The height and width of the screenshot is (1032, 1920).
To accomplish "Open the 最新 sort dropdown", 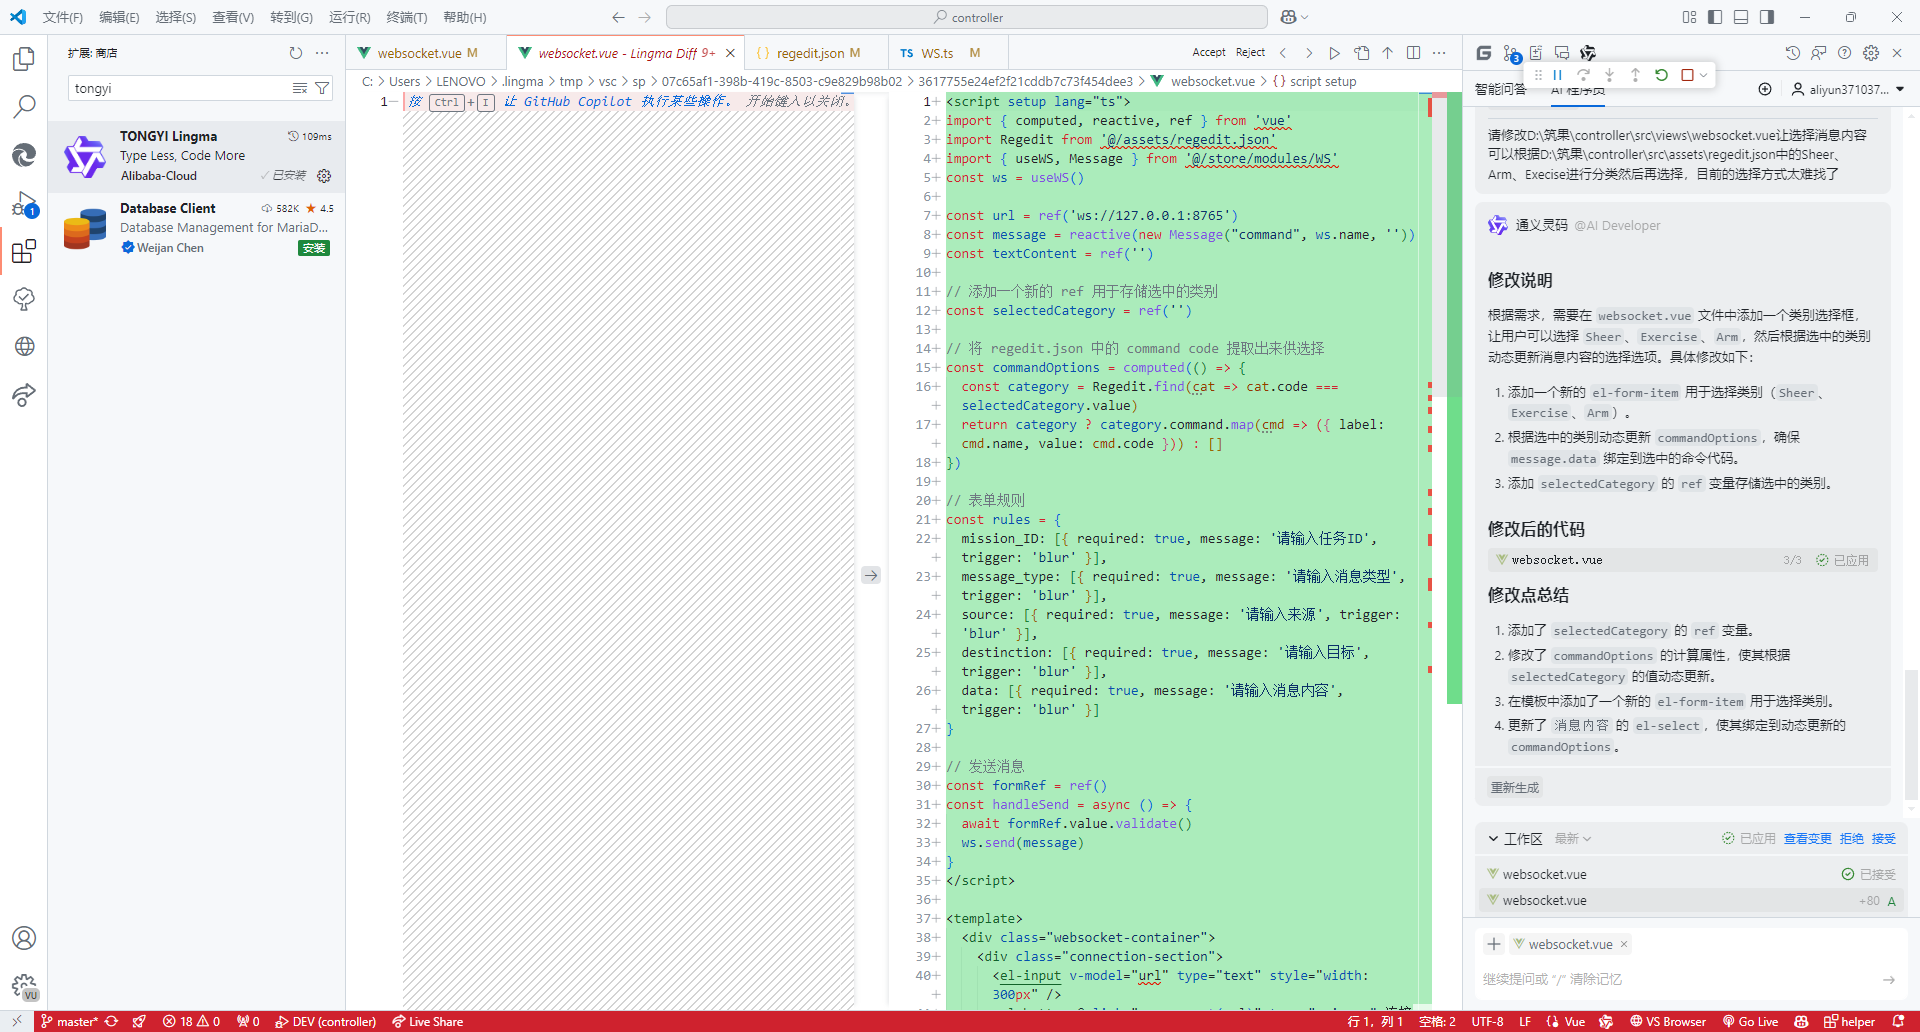I will [1572, 839].
